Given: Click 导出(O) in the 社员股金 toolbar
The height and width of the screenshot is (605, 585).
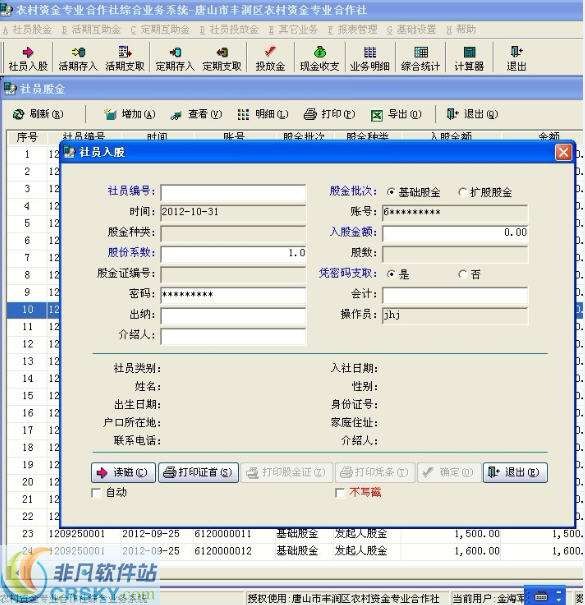Looking at the screenshot, I should coord(396,114).
